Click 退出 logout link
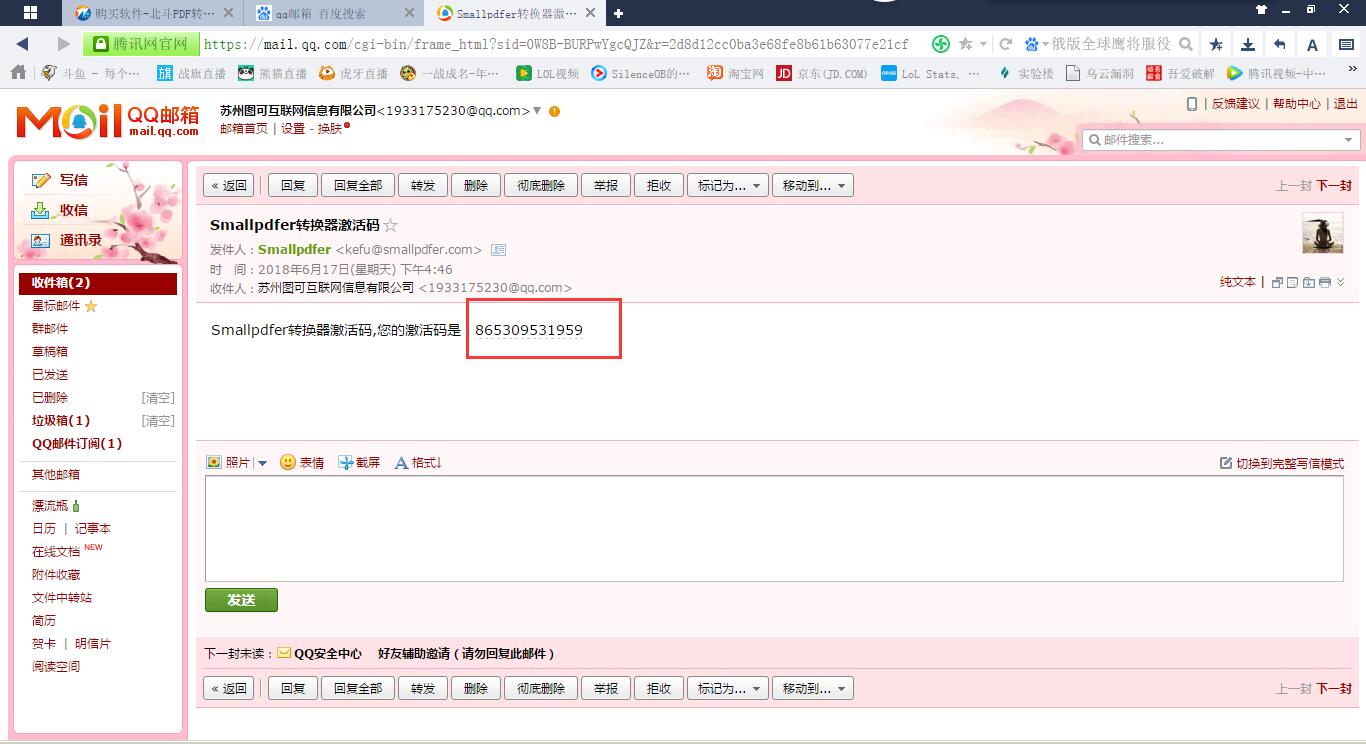This screenshot has height=744, width=1366. coord(1346,104)
